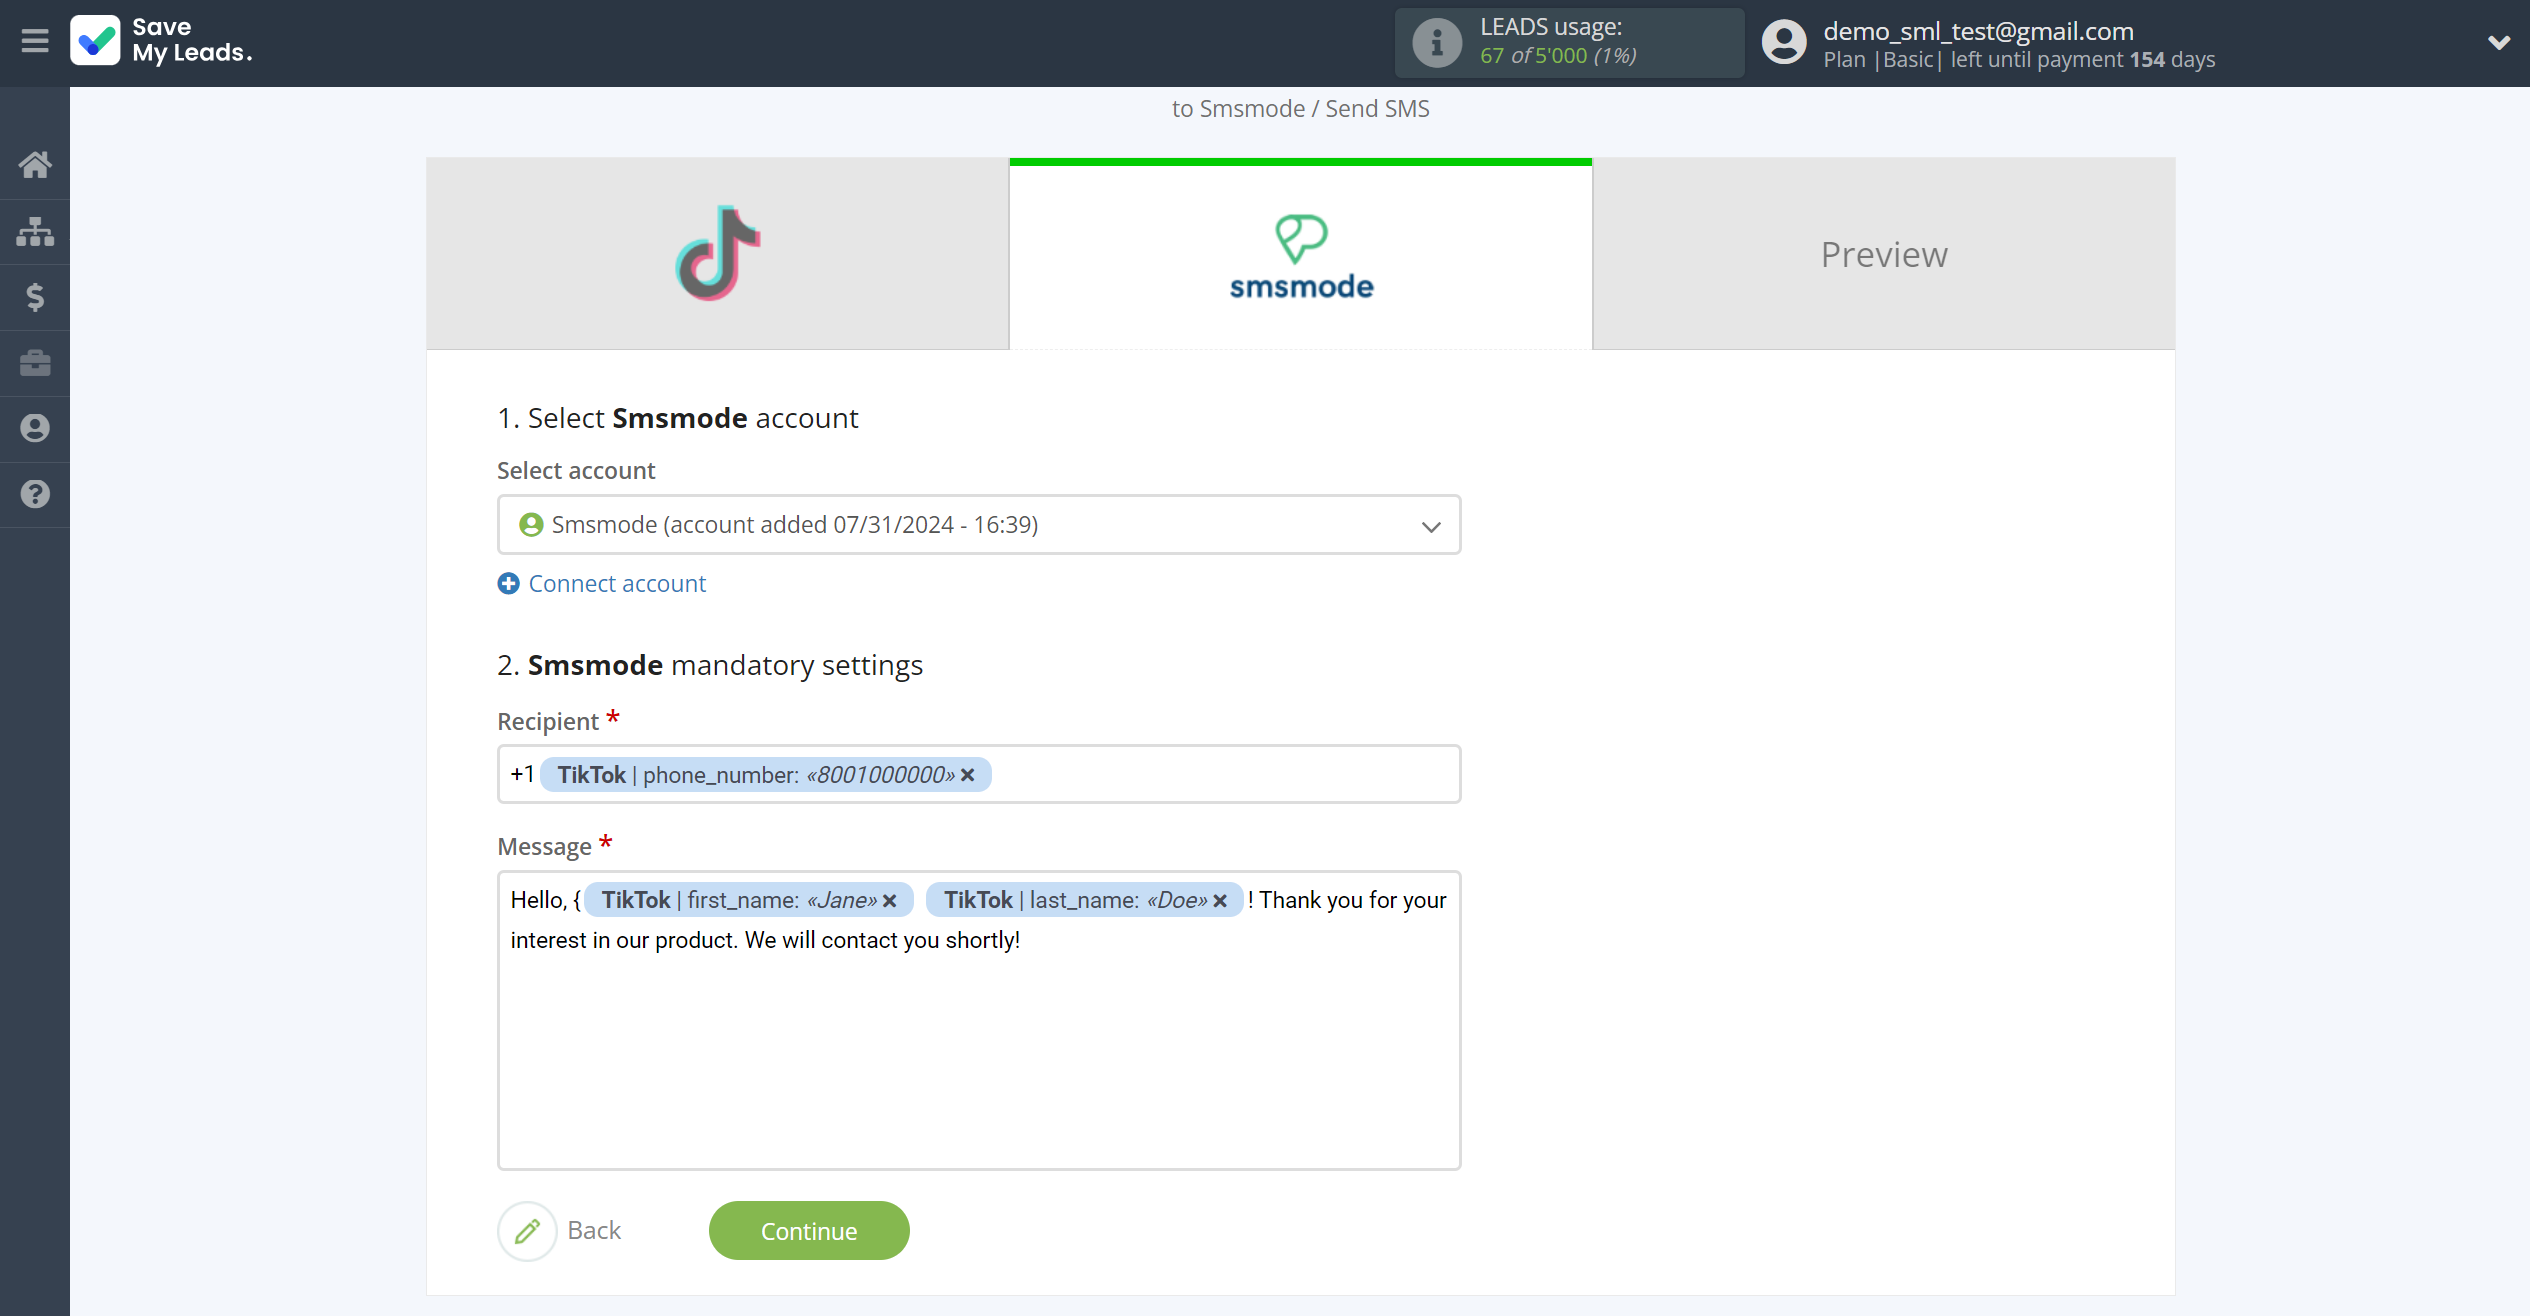The image size is (2530, 1316).
Task: Click the Plan Basic payment days text
Action: tap(2019, 60)
